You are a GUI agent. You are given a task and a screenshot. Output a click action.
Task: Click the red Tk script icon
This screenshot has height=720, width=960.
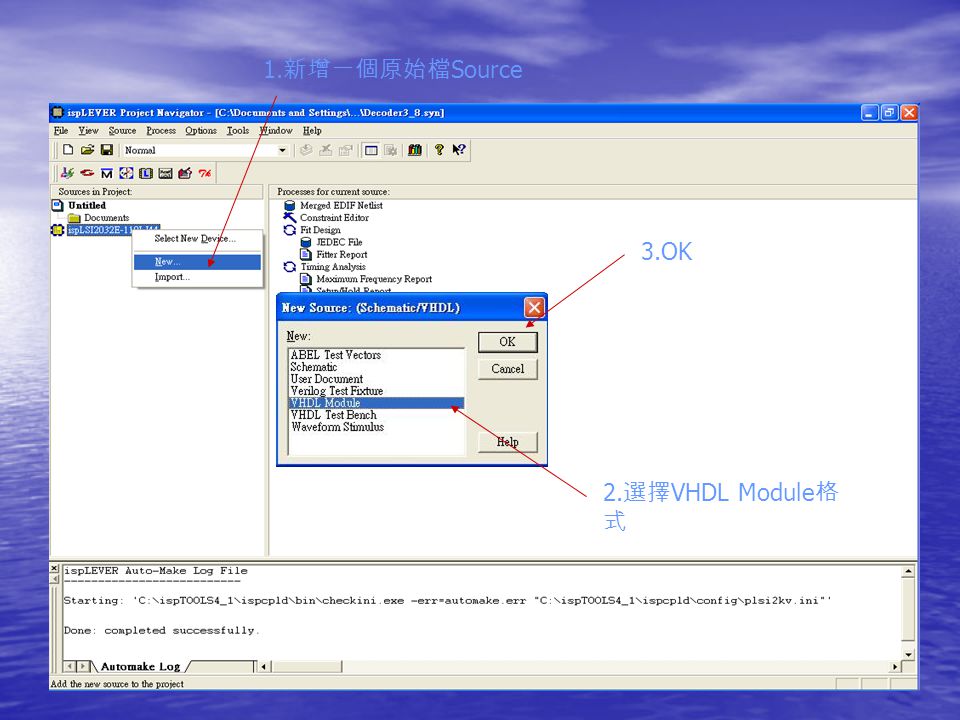click(x=204, y=173)
